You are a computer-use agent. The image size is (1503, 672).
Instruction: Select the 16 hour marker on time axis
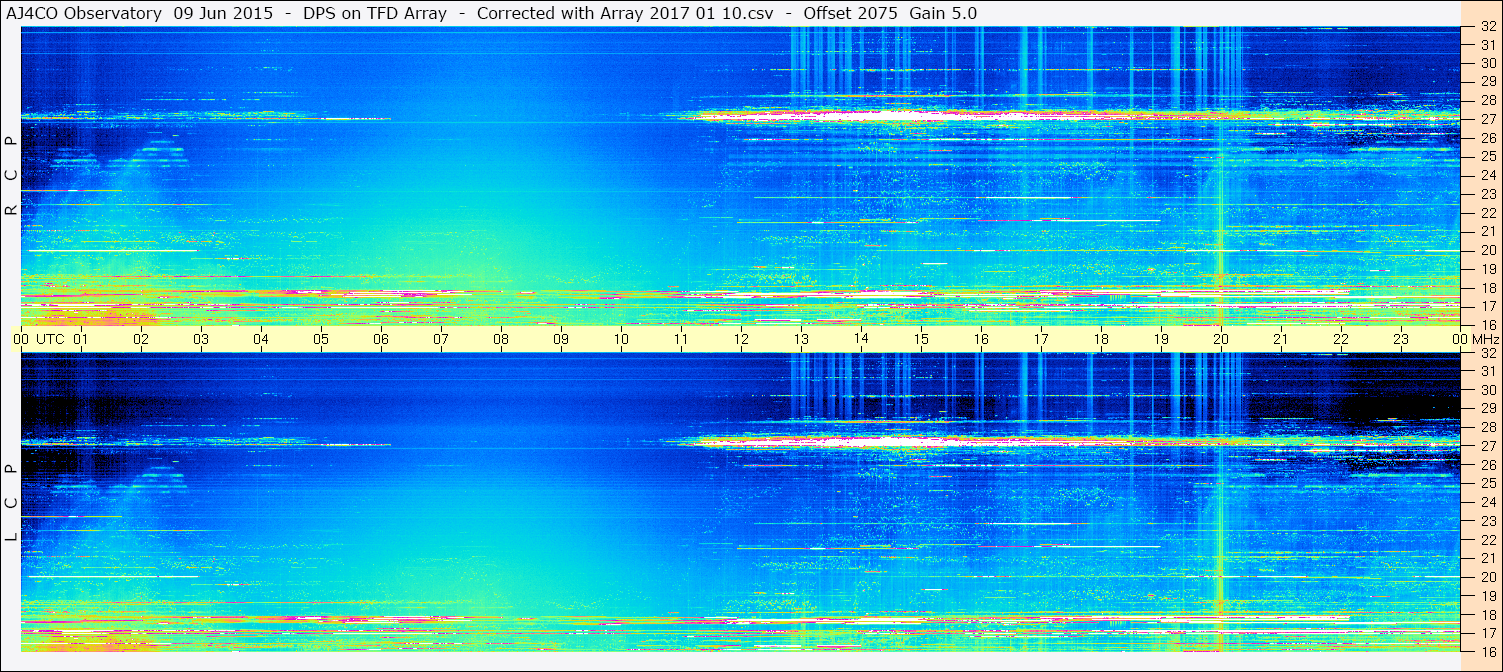click(x=981, y=339)
